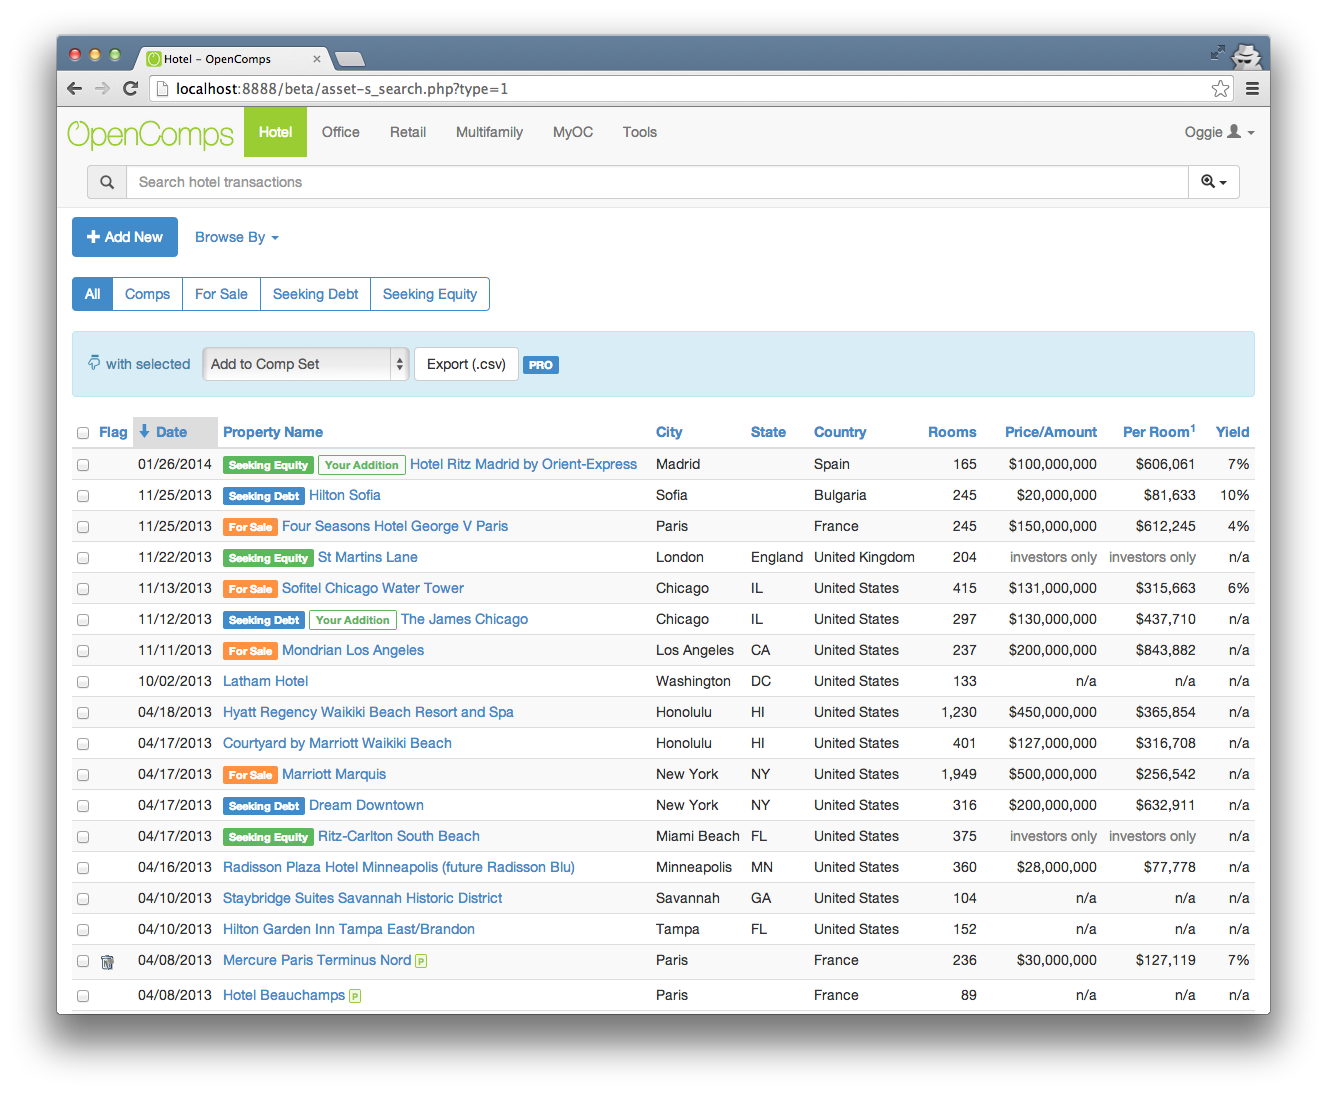
Task: Click the search magnifier icon
Action: [107, 182]
